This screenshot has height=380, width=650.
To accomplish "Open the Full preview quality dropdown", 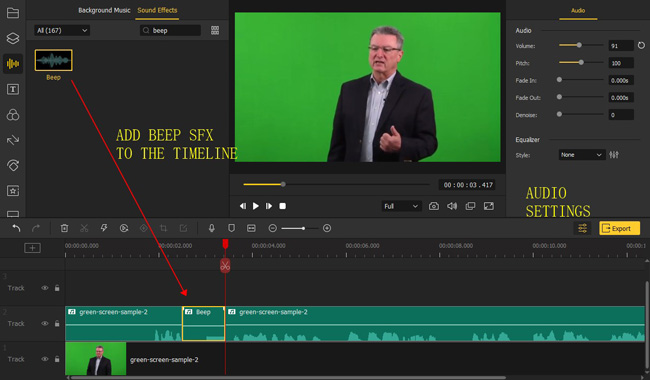I will (401, 206).
